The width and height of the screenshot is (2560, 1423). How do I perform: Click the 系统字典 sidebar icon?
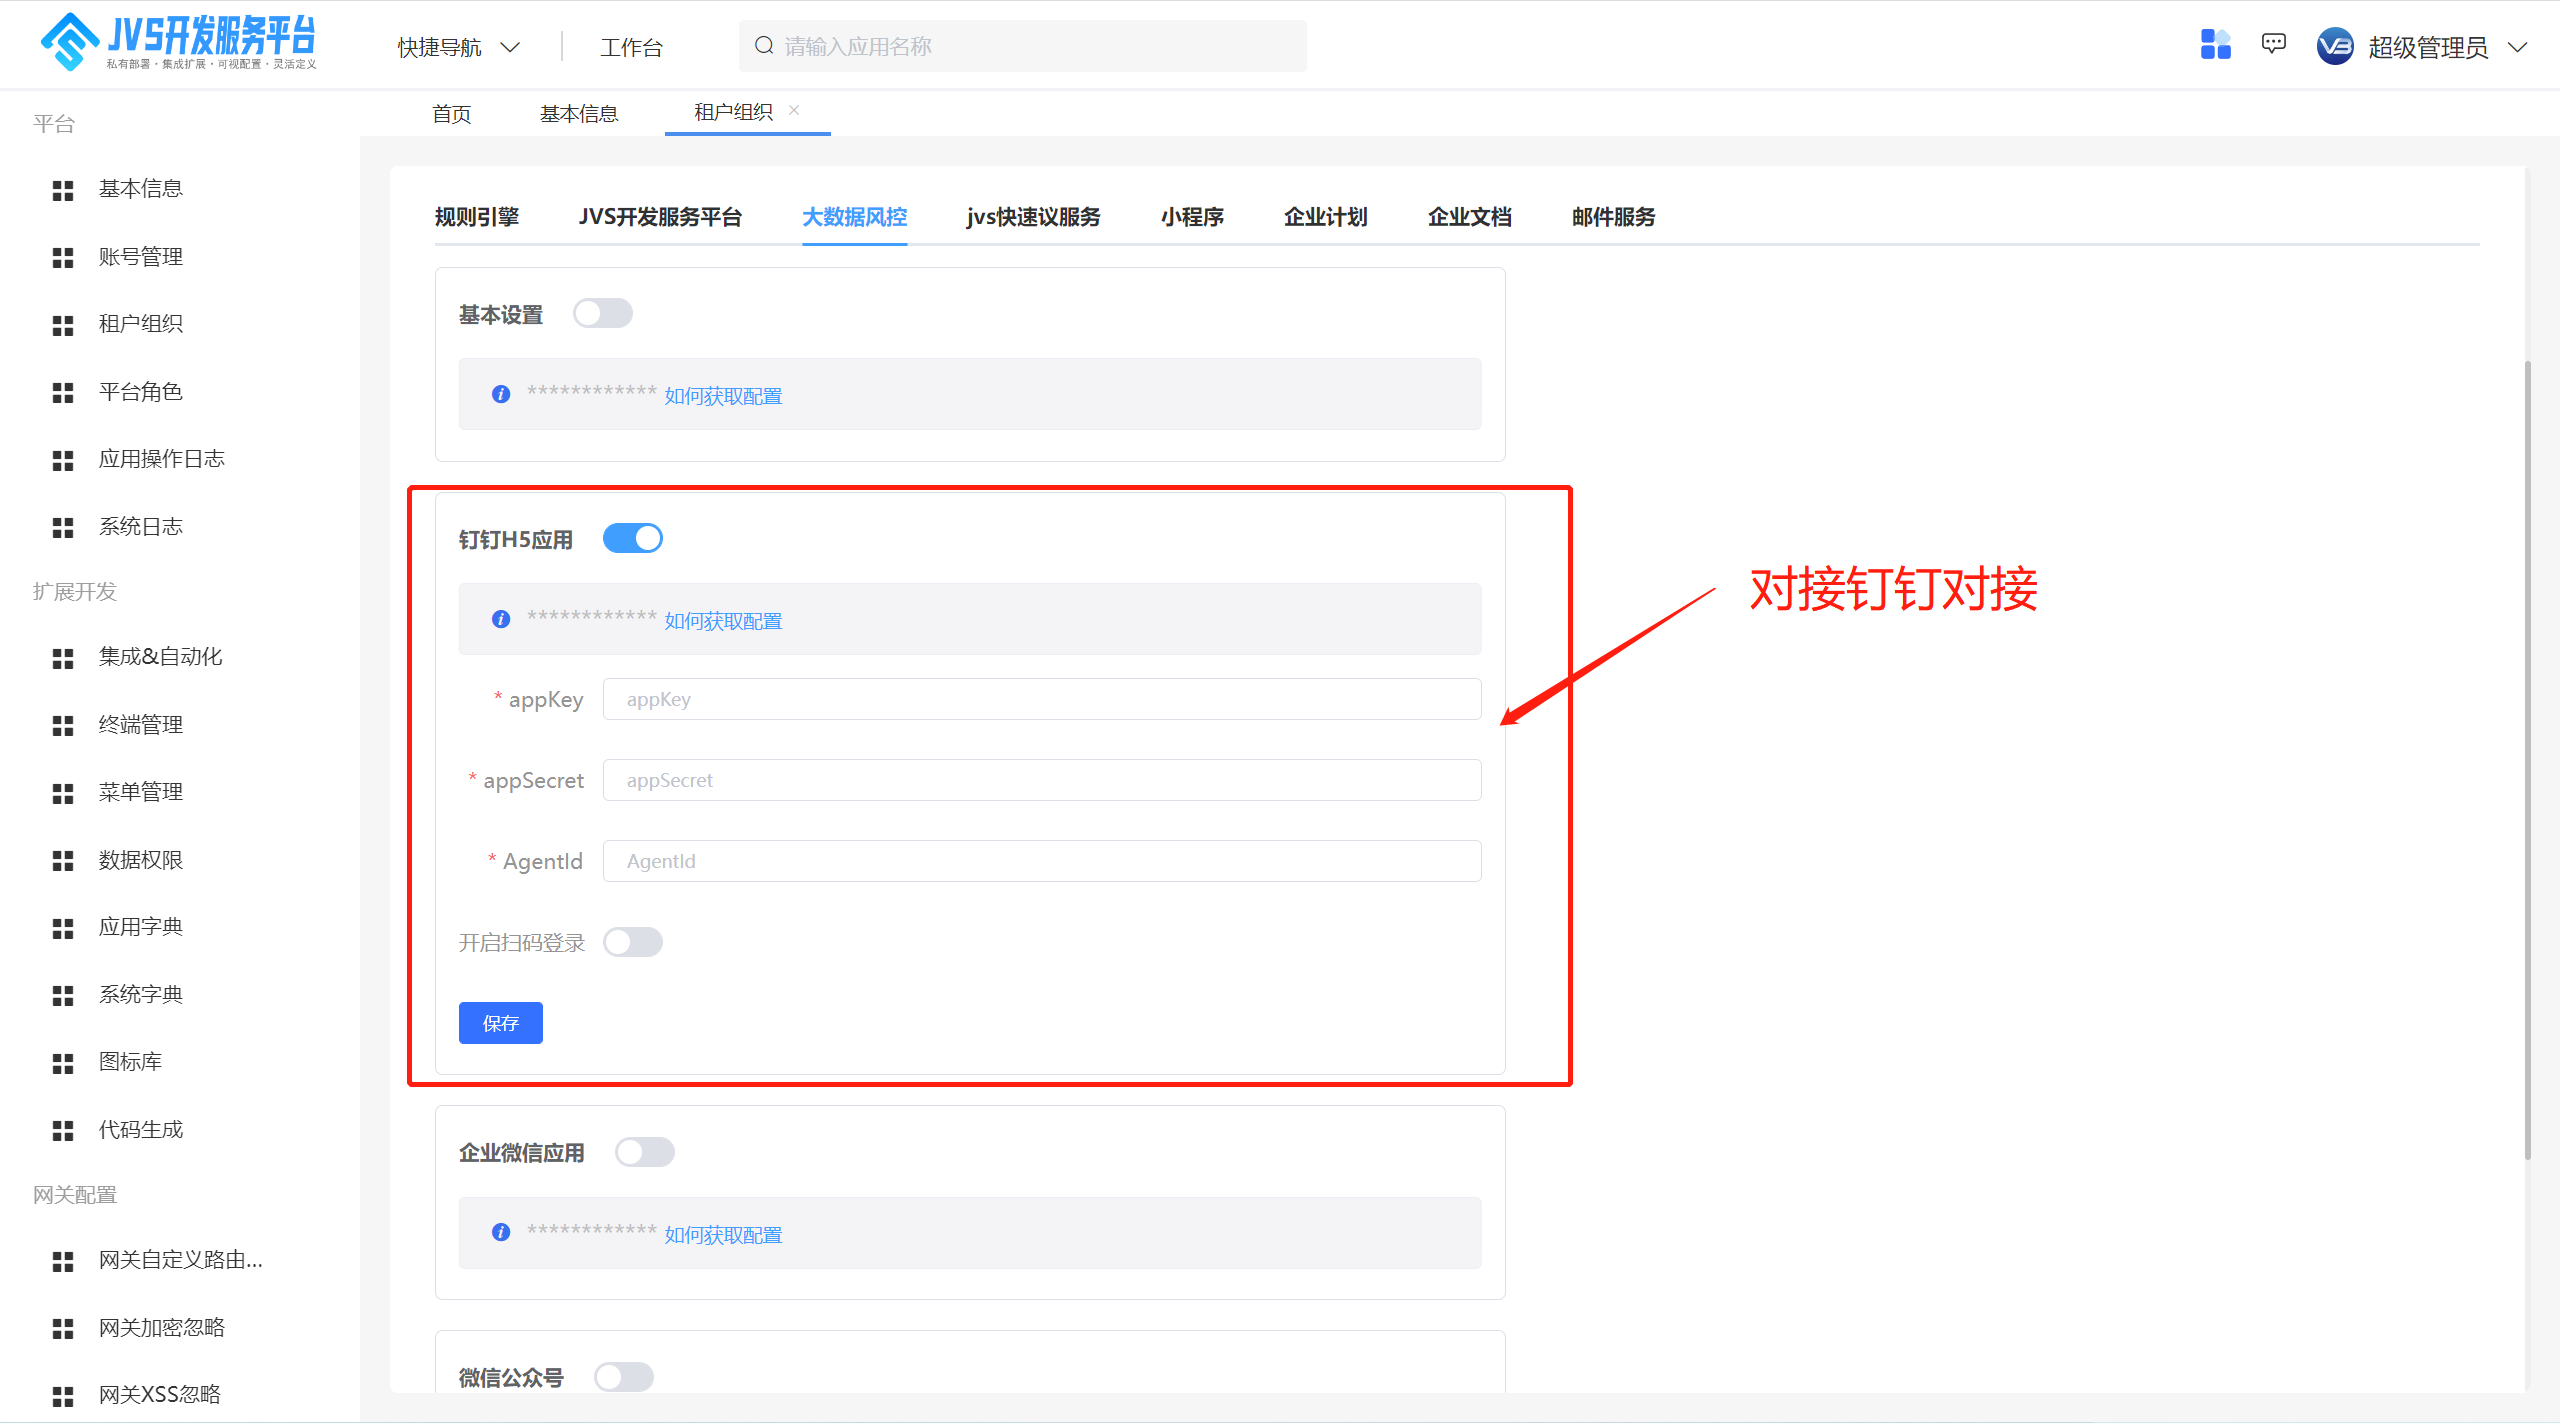[63, 996]
